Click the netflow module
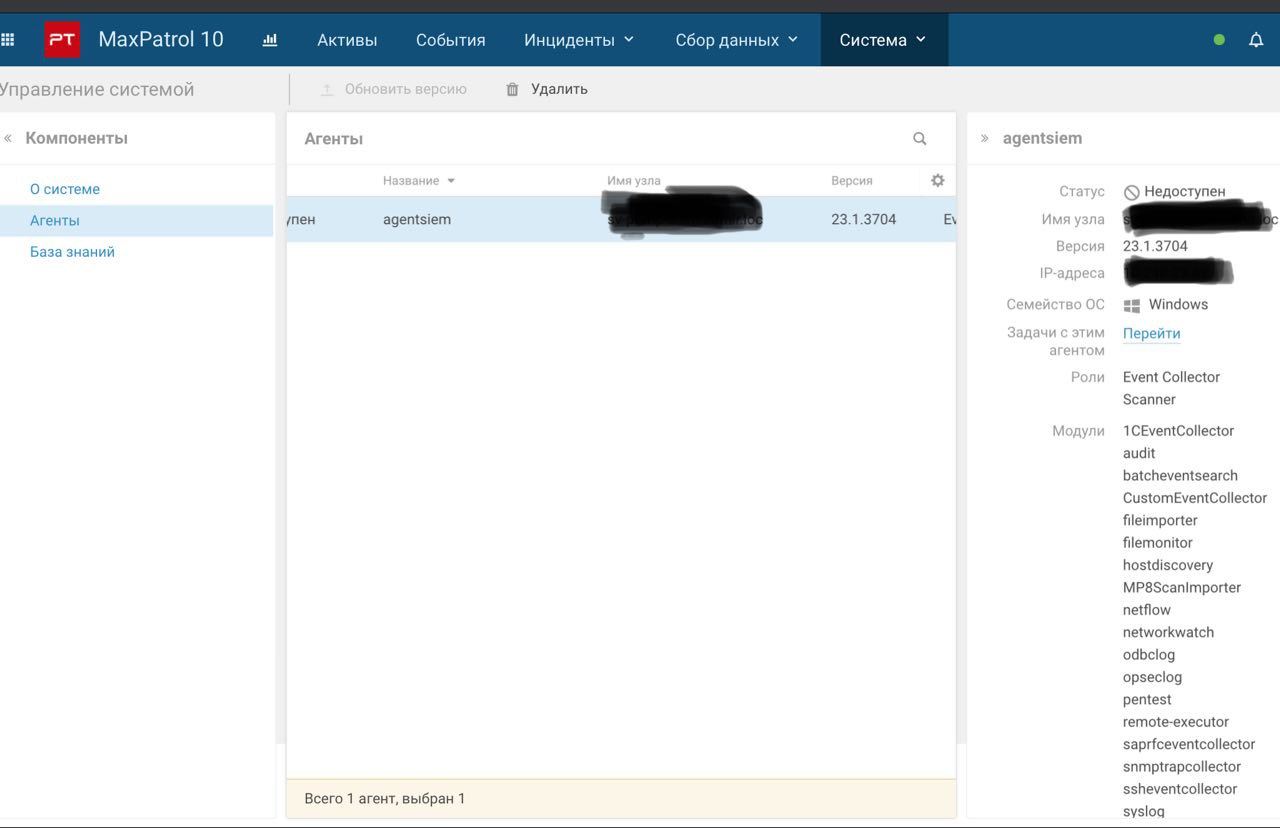The height and width of the screenshot is (828, 1280). (x=1147, y=610)
